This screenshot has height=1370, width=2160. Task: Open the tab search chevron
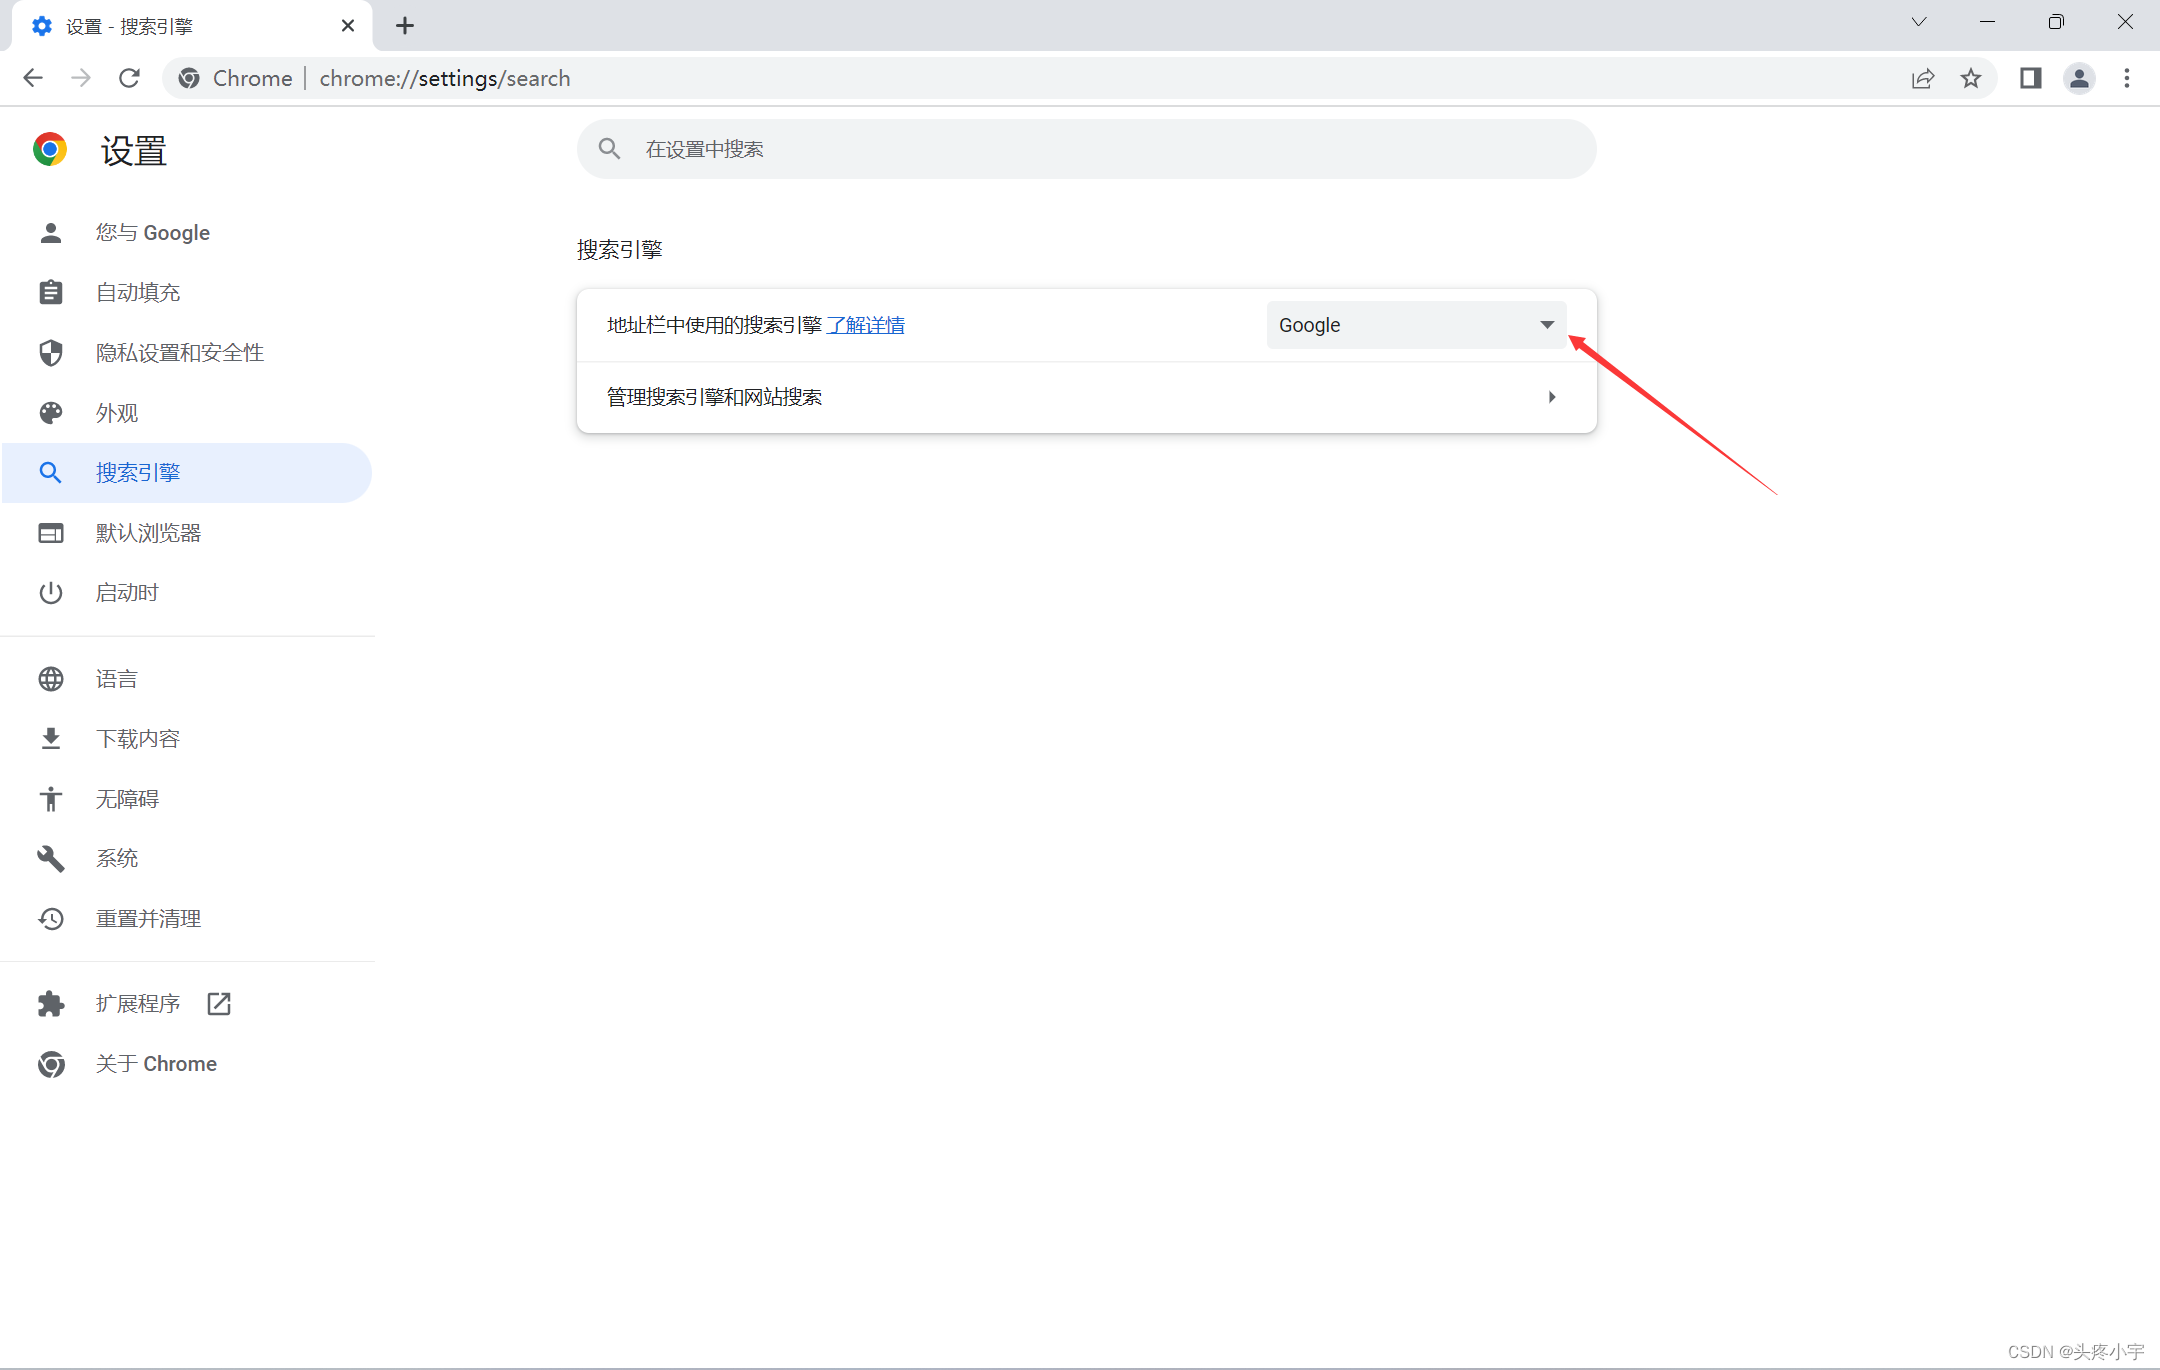pos(1919,22)
